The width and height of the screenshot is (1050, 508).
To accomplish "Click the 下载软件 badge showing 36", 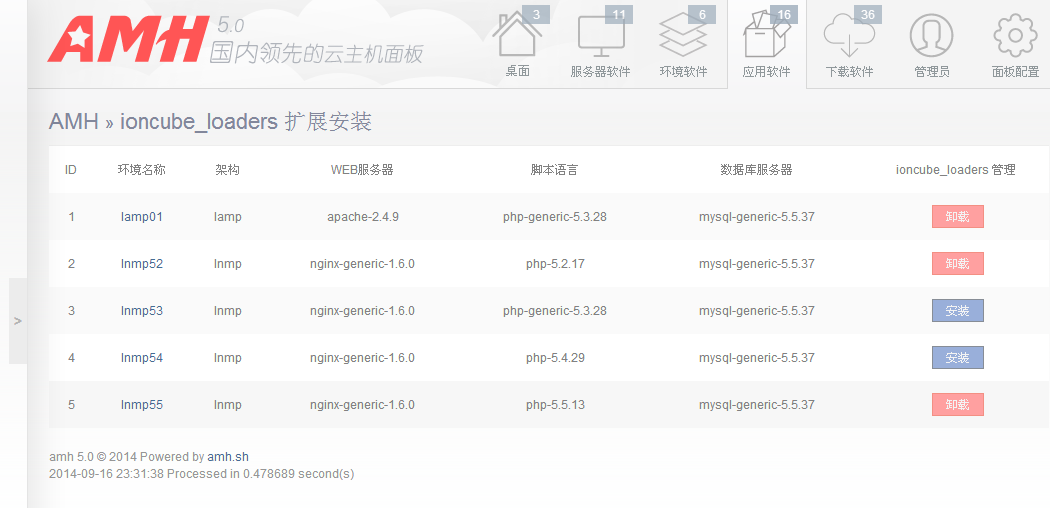I will tap(867, 15).
